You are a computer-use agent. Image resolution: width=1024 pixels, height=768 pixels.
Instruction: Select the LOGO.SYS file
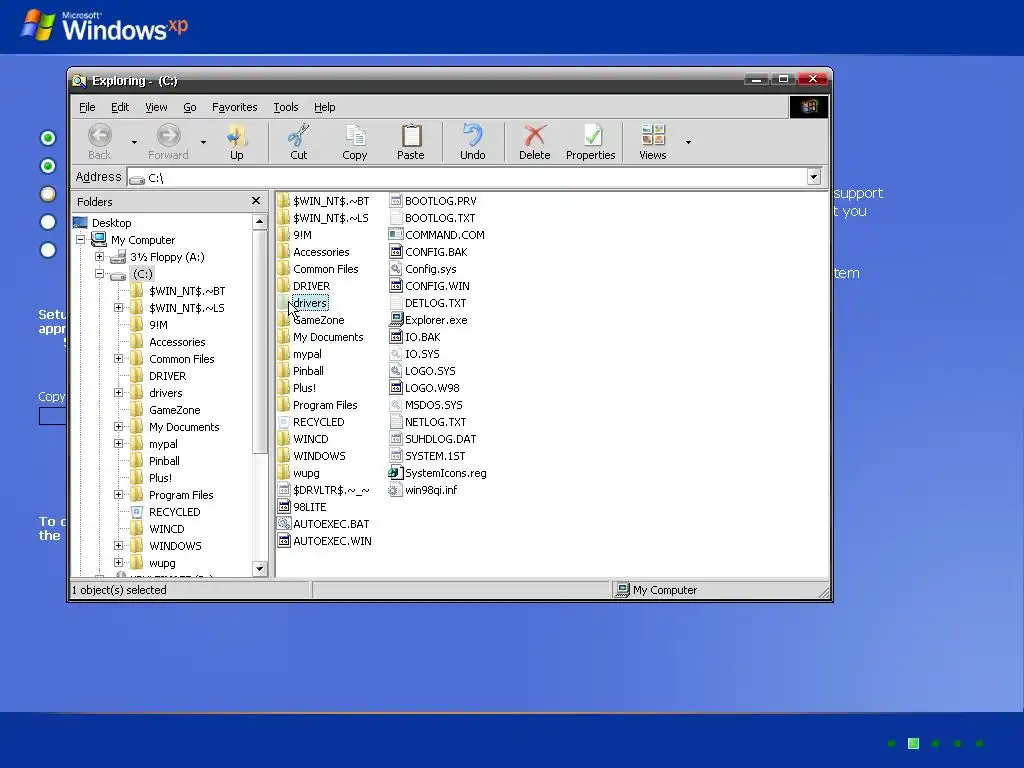click(x=423, y=371)
